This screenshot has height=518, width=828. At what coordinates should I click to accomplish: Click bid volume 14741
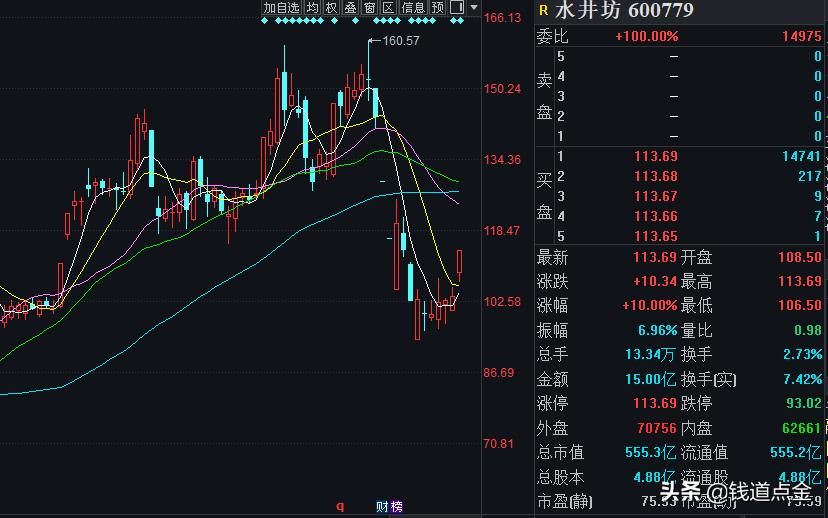click(x=802, y=156)
